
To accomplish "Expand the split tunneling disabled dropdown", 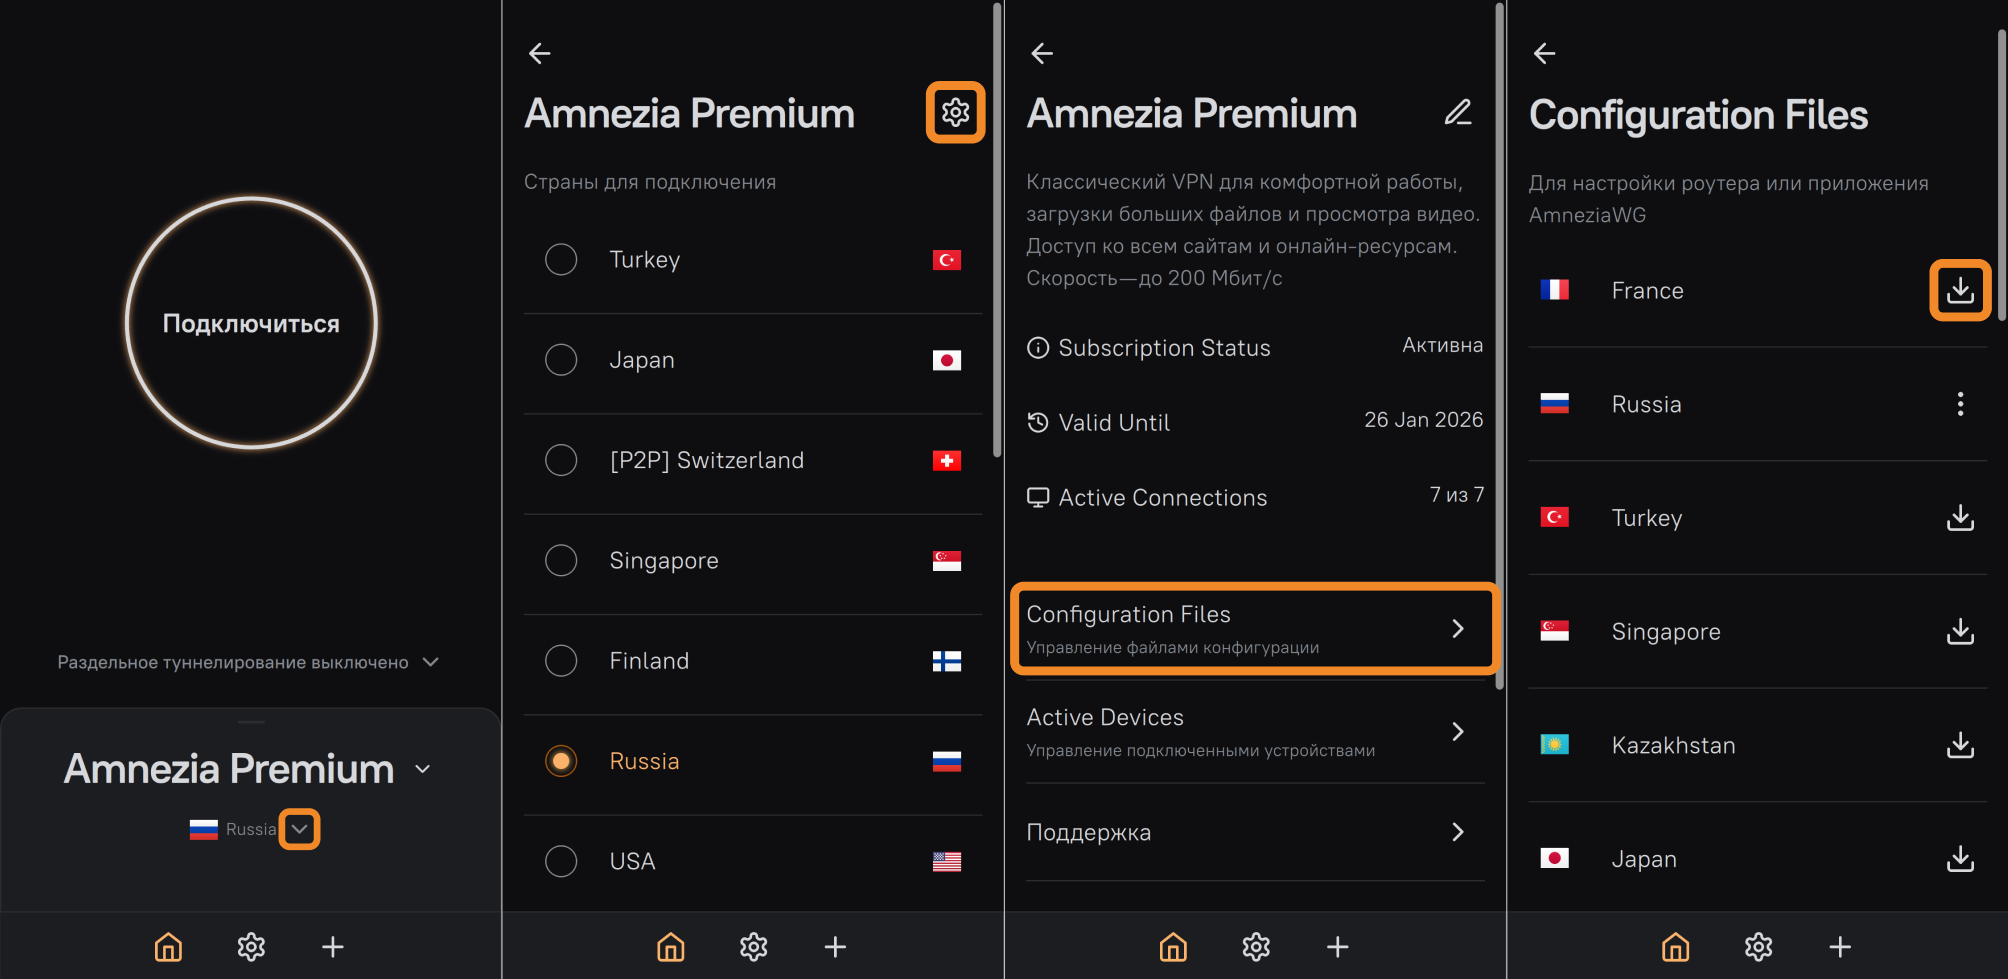I will [431, 662].
